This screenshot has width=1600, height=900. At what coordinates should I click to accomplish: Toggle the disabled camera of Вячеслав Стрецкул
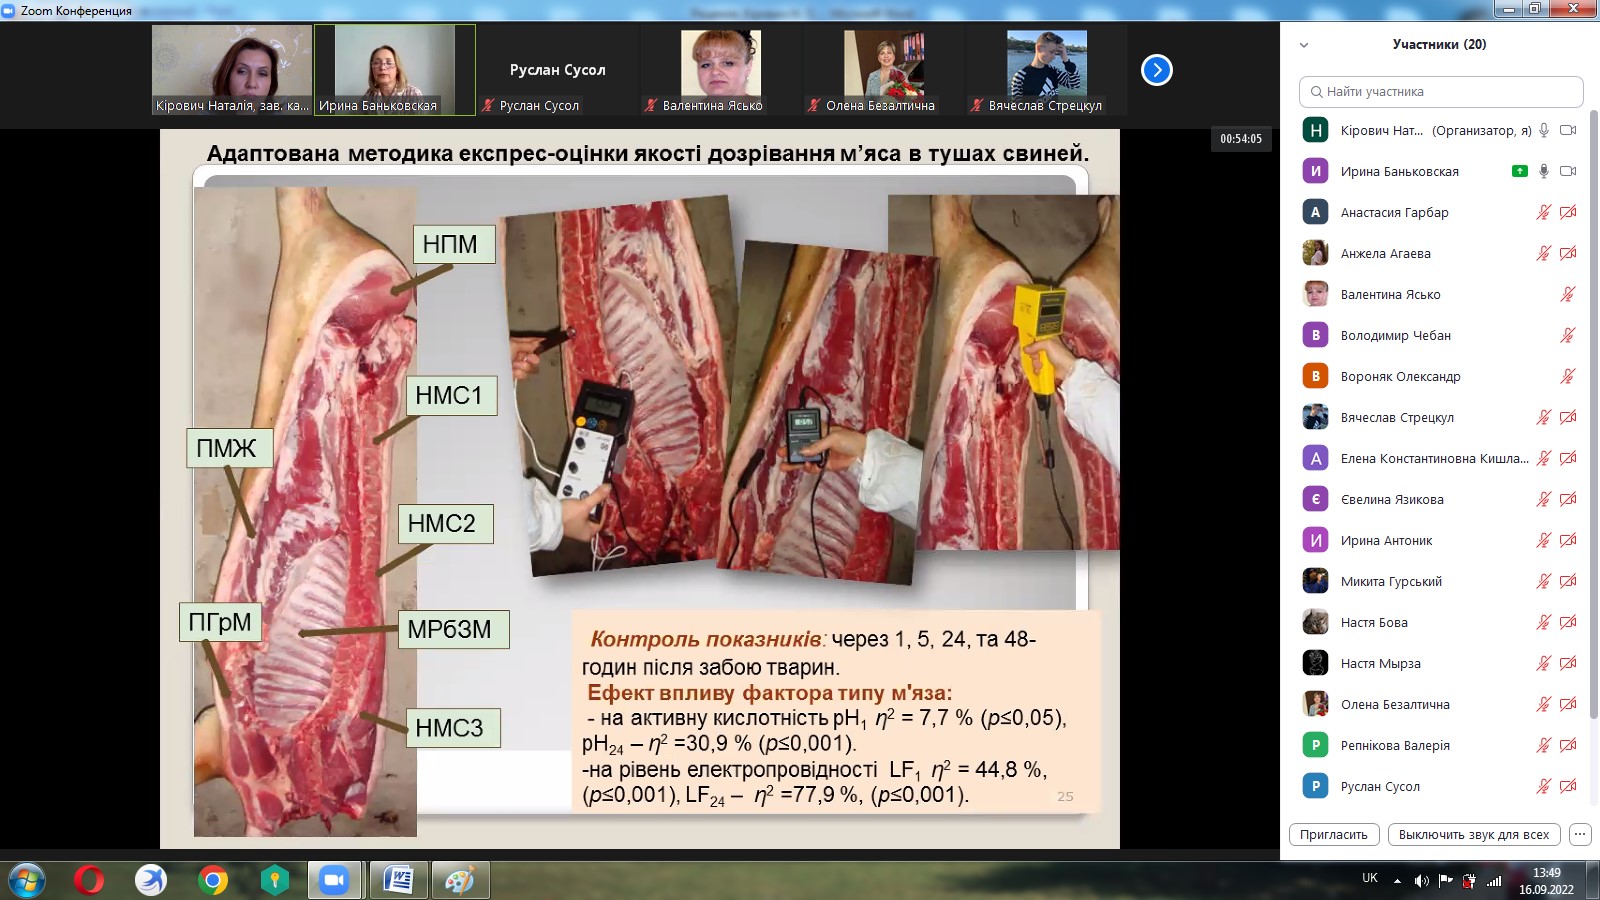tap(1568, 417)
